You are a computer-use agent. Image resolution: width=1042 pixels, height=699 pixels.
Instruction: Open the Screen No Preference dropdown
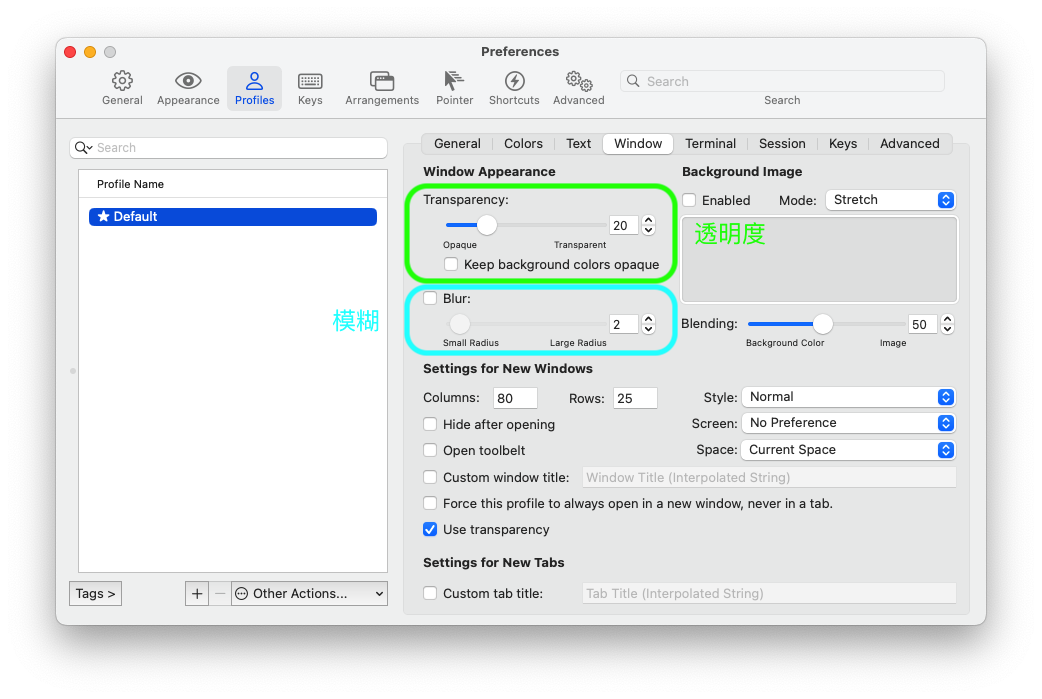[x=848, y=423]
